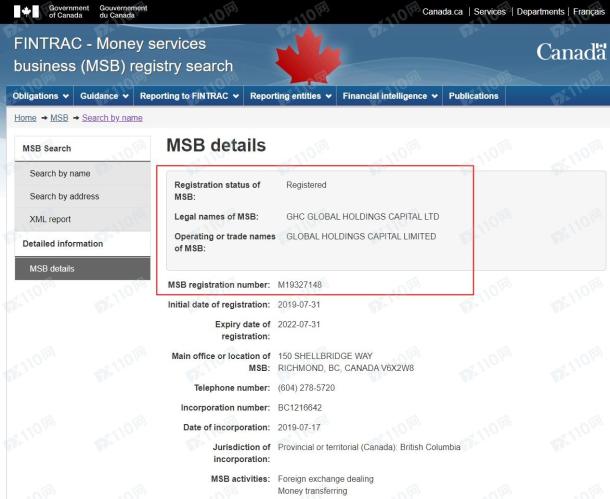Click the FINTRAC registry search title
Viewport: 610px width, 499px height.
(x=123, y=55)
